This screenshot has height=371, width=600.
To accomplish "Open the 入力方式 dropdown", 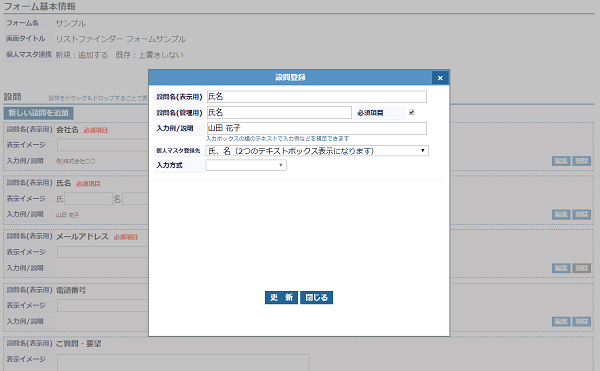I will tap(246, 165).
